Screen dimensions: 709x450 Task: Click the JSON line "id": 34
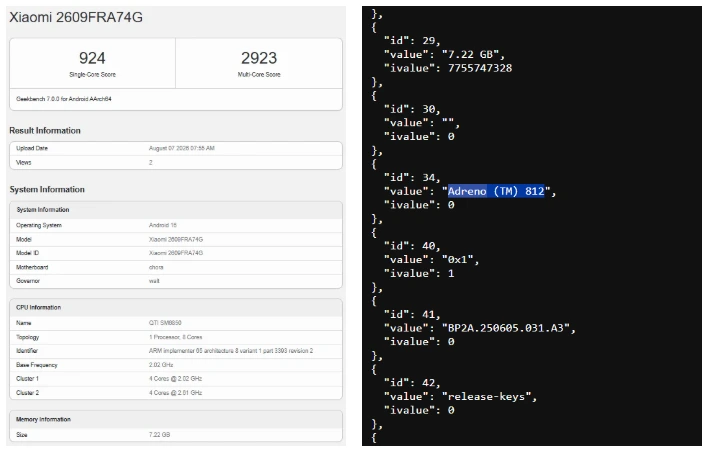[412, 177]
